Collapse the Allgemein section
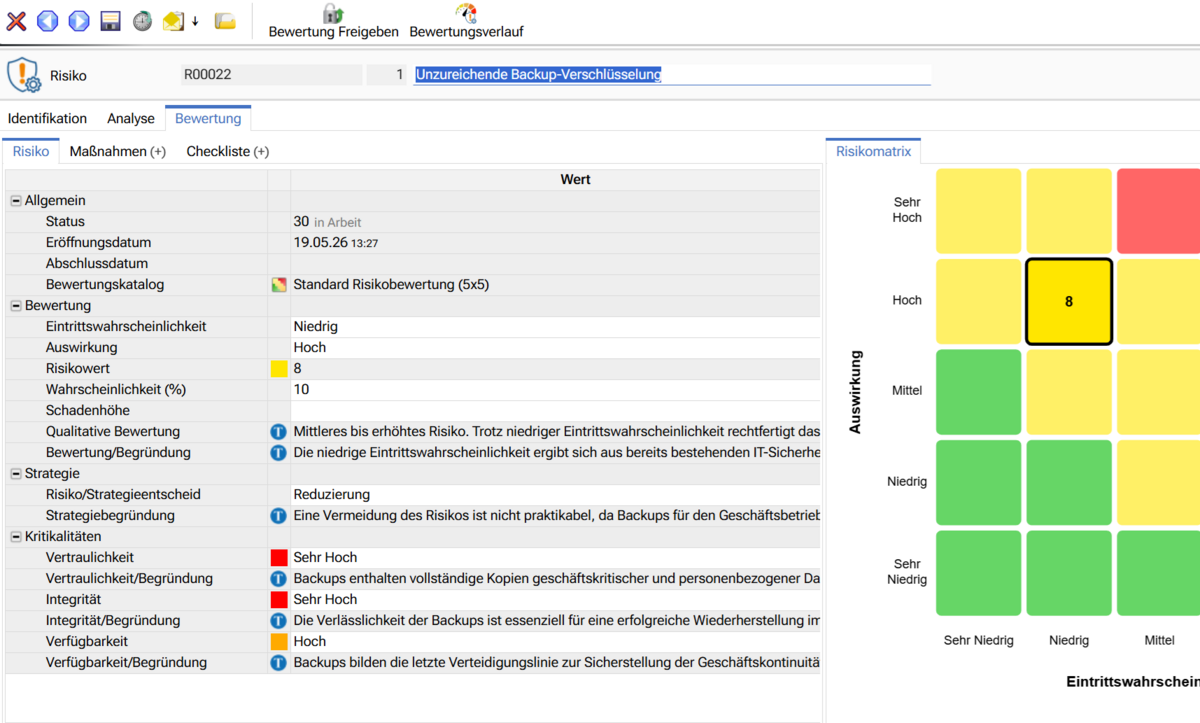This screenshot has width=1200, height=723. (x=16, y=201)
